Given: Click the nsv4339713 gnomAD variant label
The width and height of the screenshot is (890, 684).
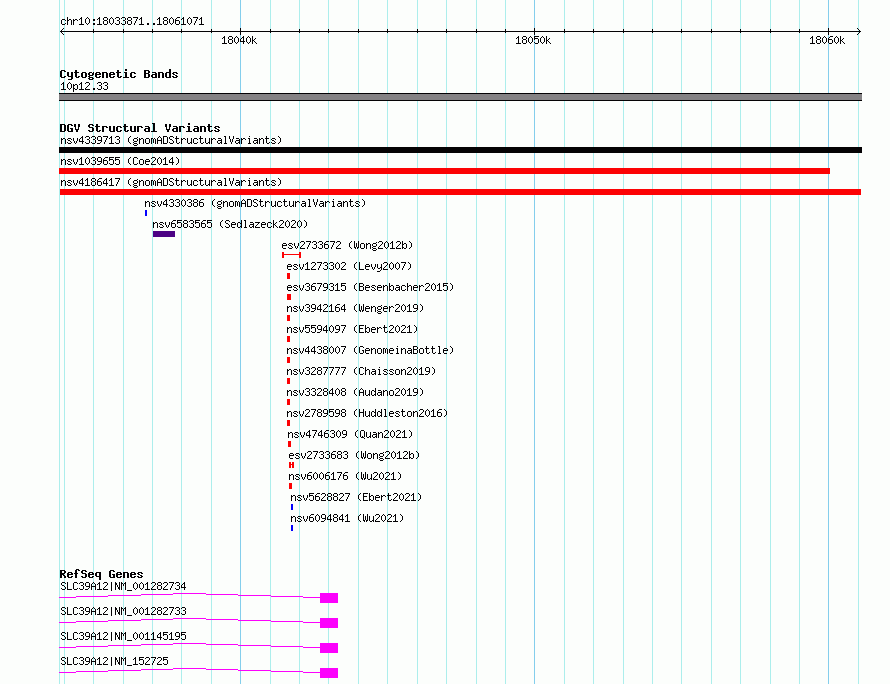Looking at the screenshot, I should 171,140.
